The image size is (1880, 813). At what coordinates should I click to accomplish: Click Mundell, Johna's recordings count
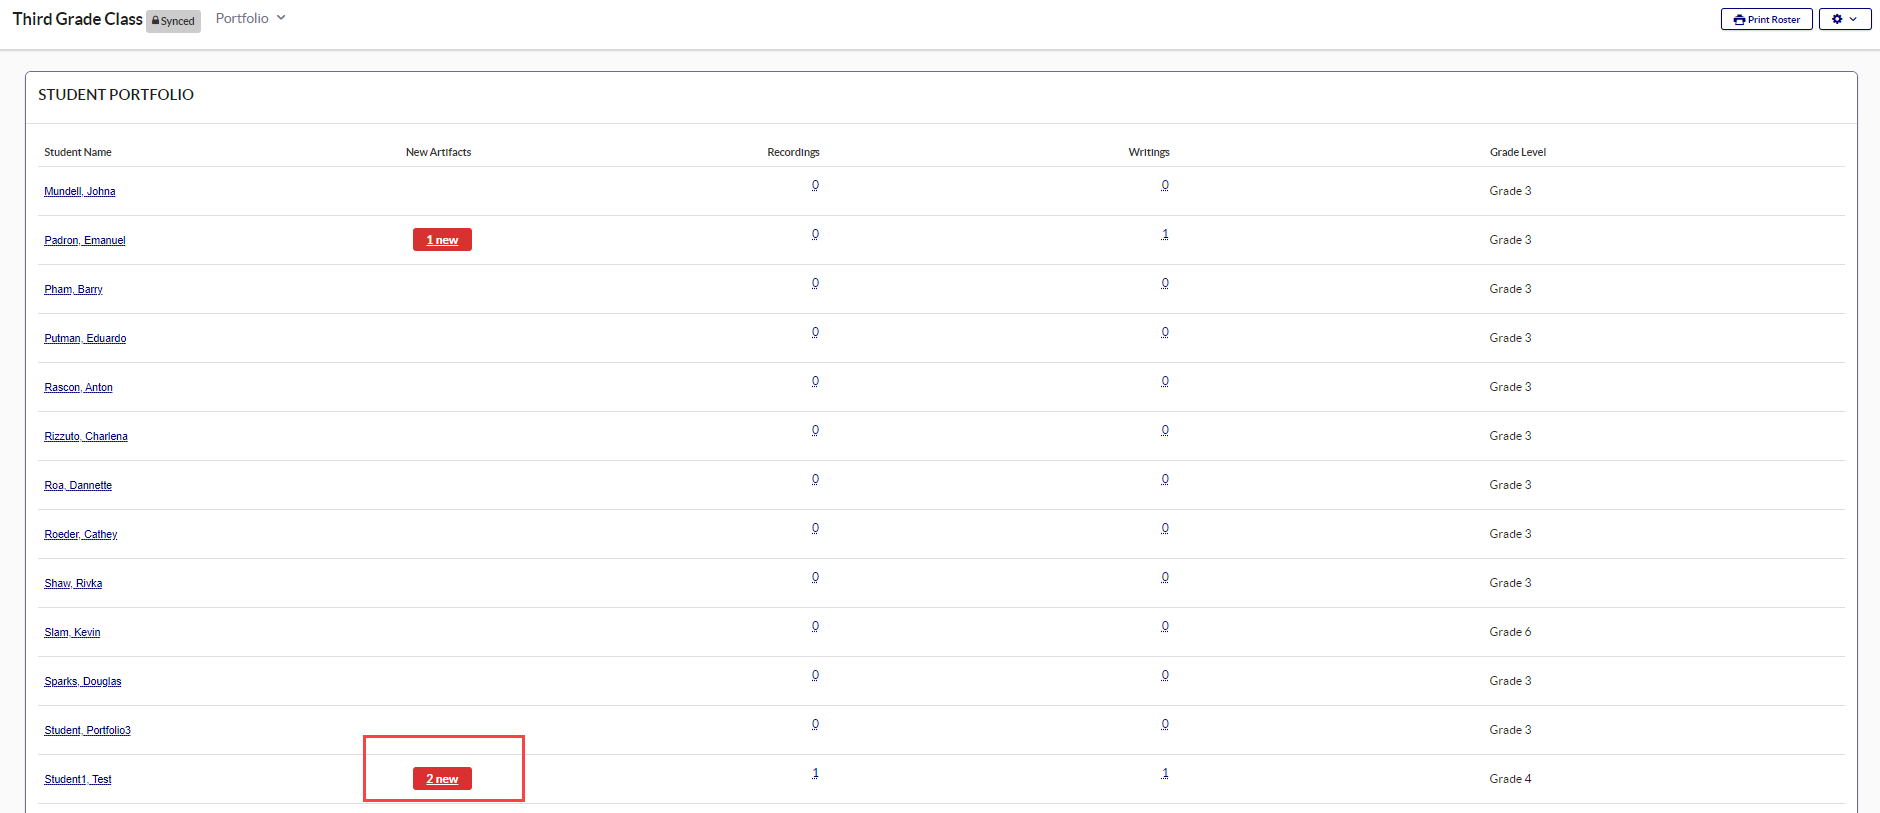click(815, 185)
